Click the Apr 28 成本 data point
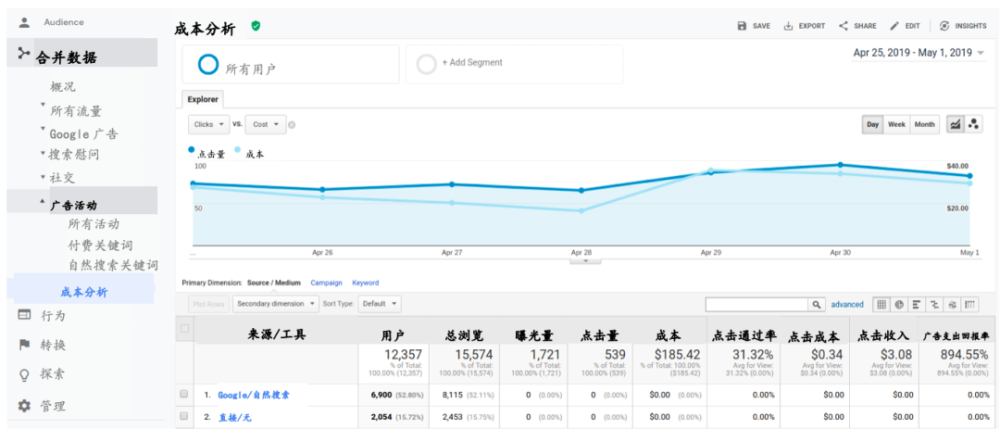Screen dimensions: 1000x441 tap(581, 211)
